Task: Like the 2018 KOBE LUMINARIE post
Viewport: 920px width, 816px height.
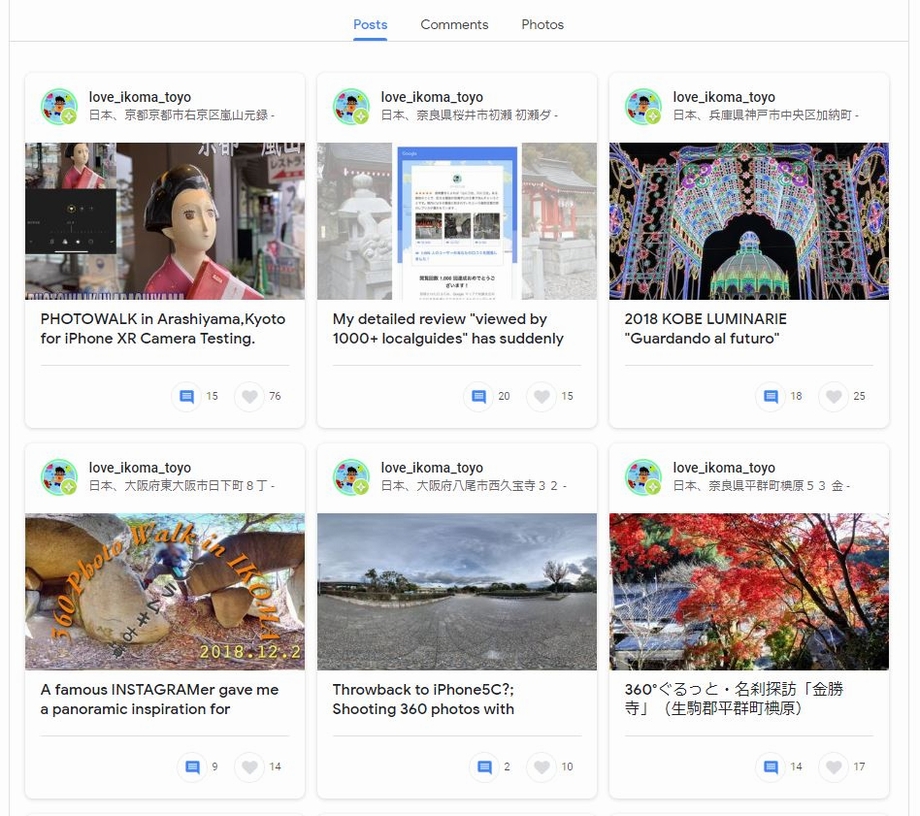Action: coord(834,397)
